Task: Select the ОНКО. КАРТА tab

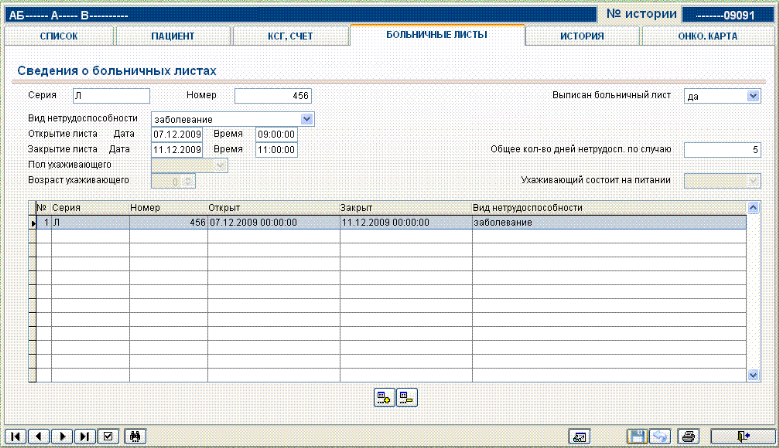Action: coord(706,36)
